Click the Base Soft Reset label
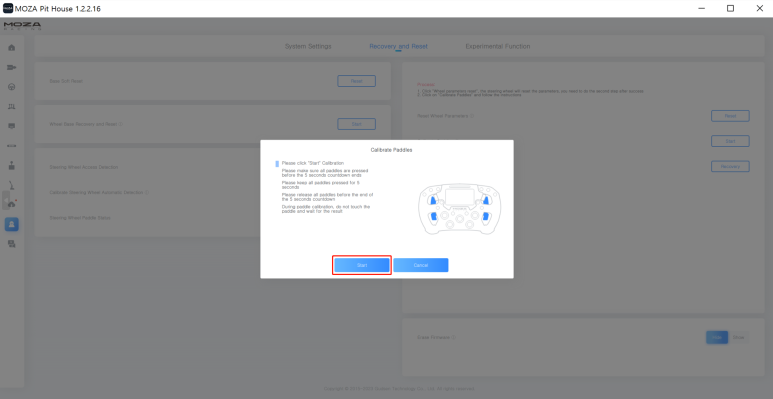The height and width of the screenshot is (399, 773). tap(66, 81)
